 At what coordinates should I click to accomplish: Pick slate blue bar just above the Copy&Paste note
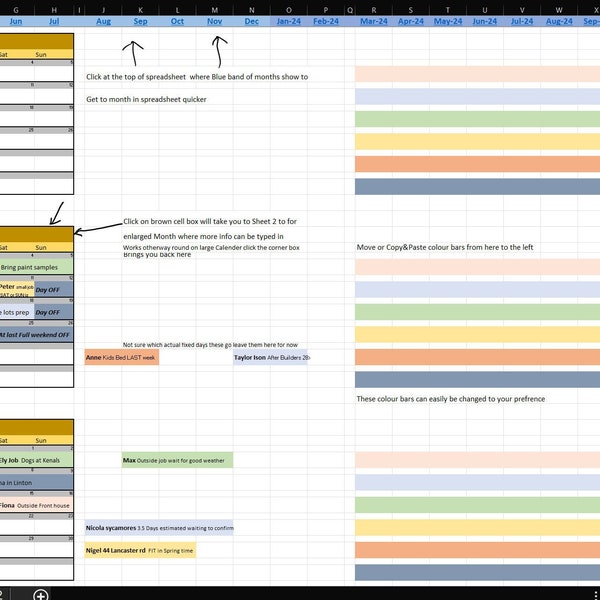coord(478,187)
